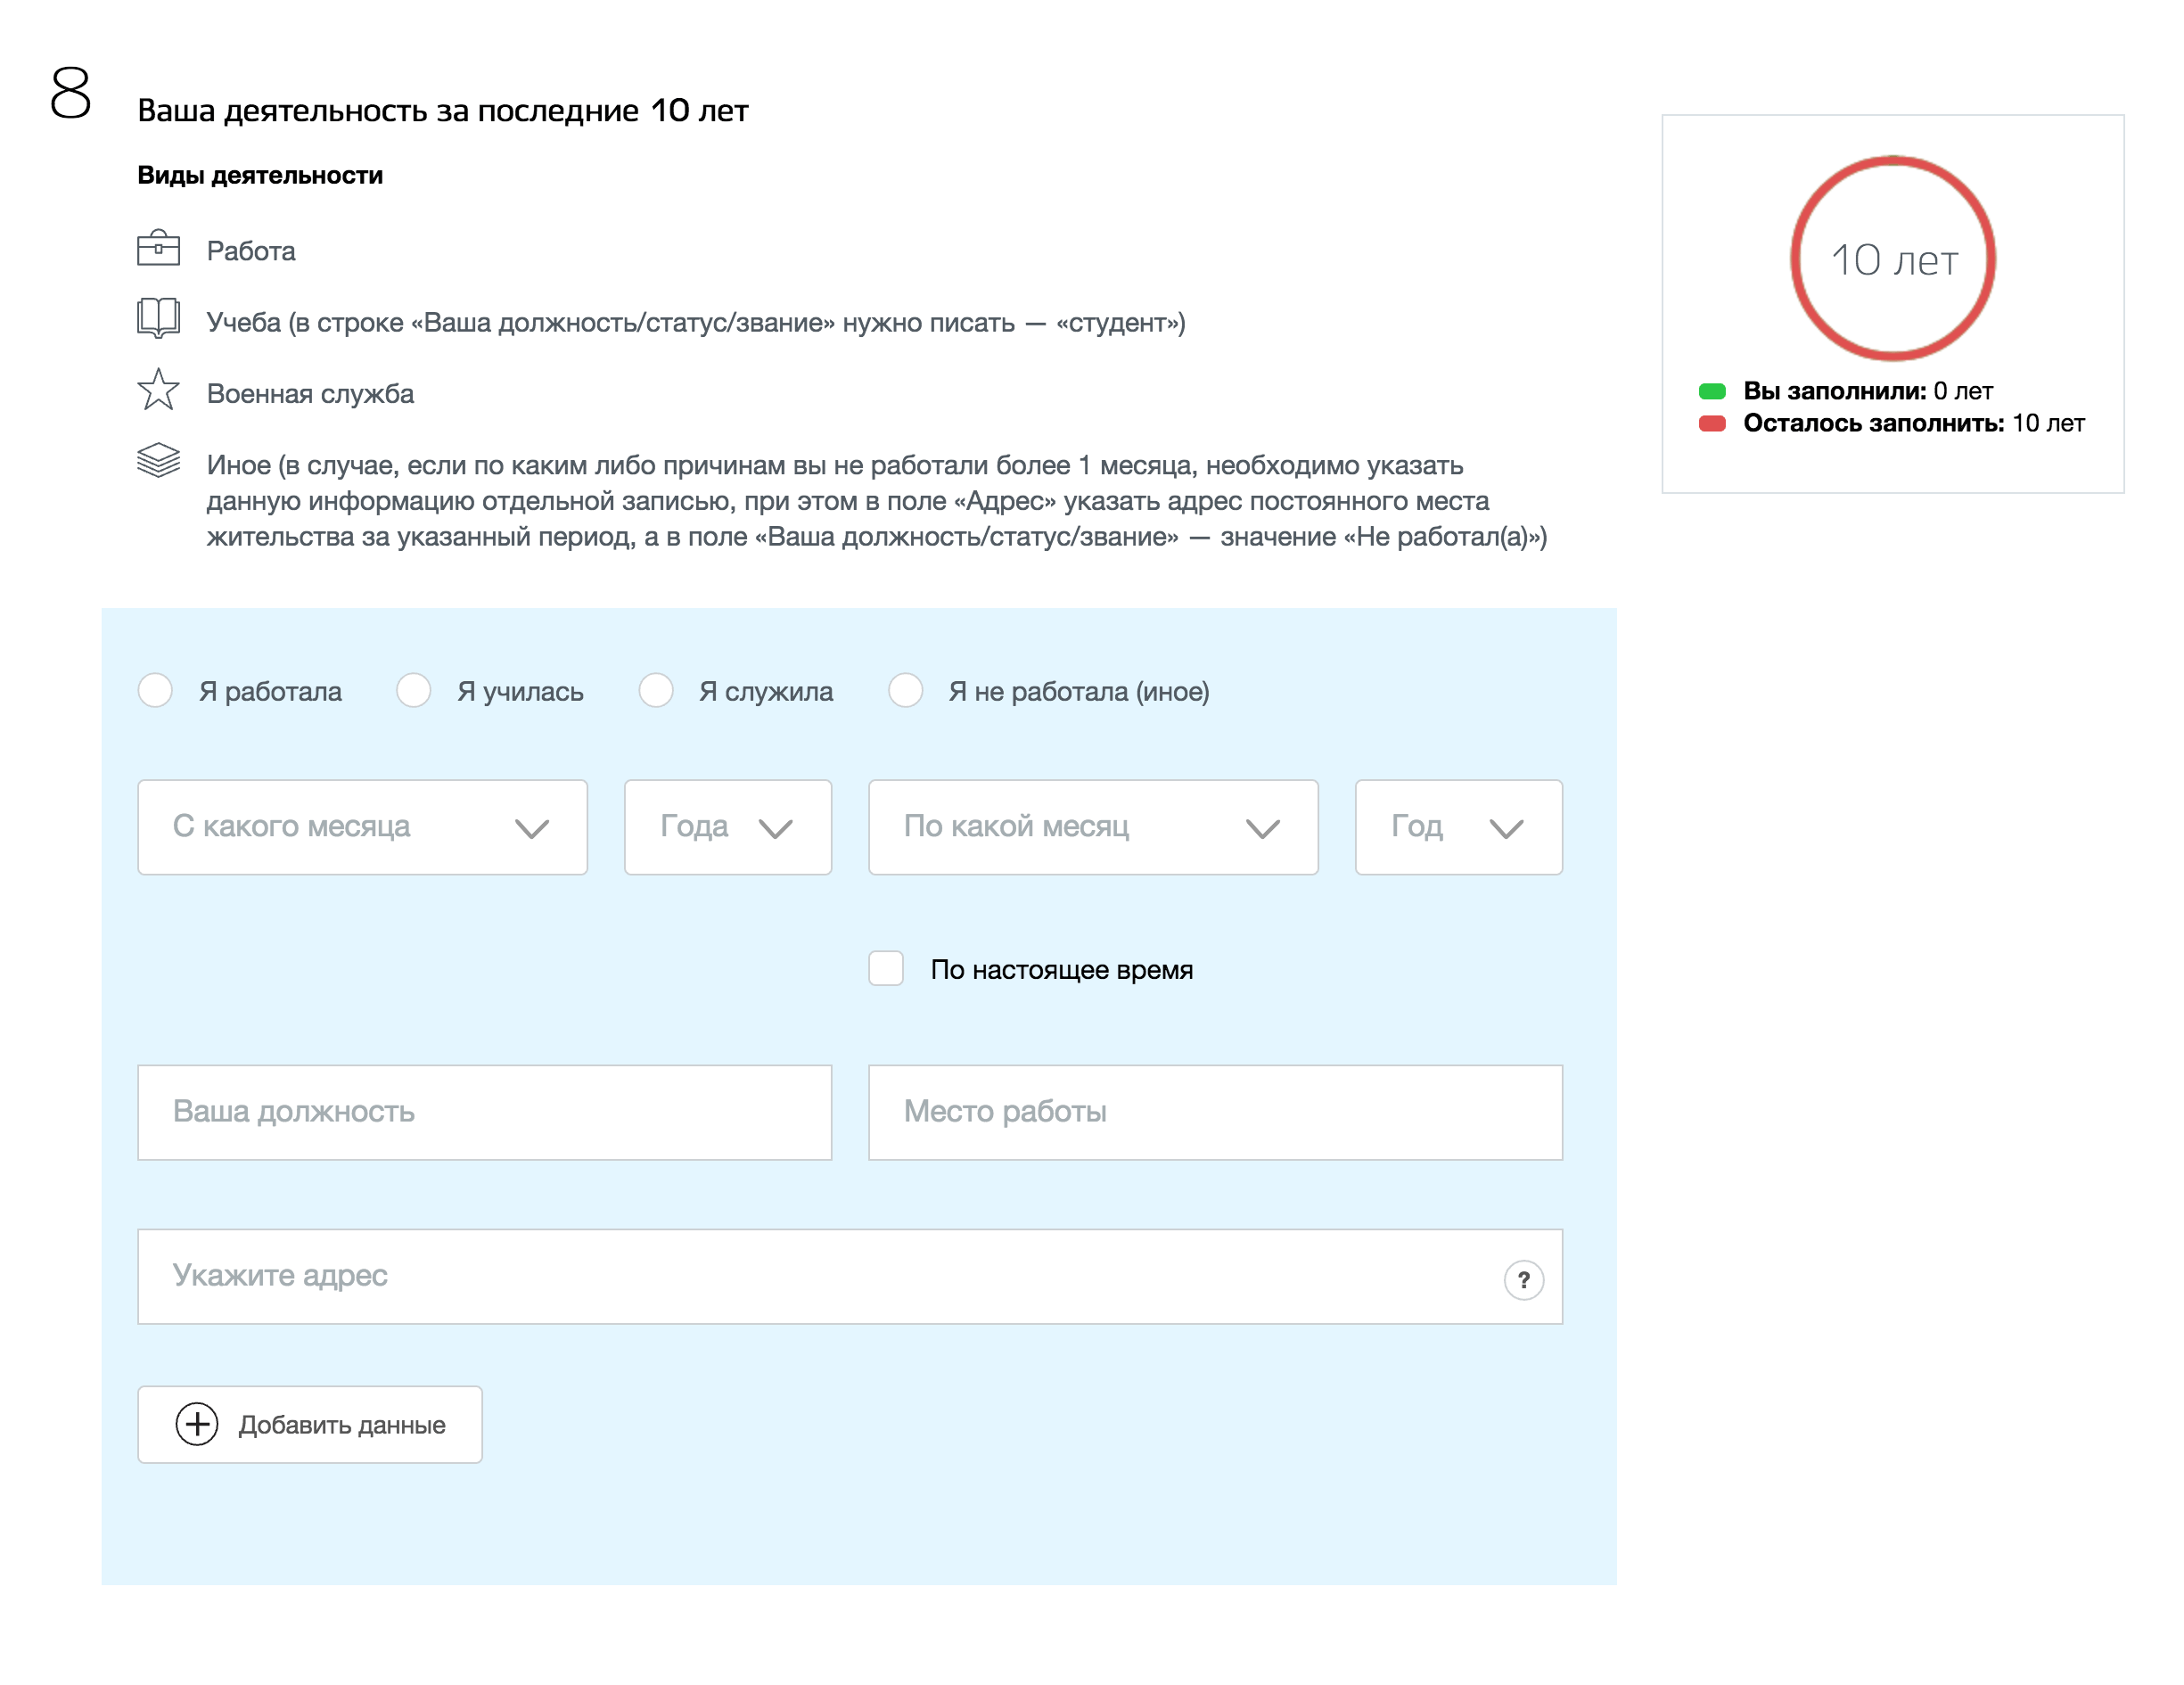
Task: Open the «Года» start year dropdown
Action: pos(728,827)
